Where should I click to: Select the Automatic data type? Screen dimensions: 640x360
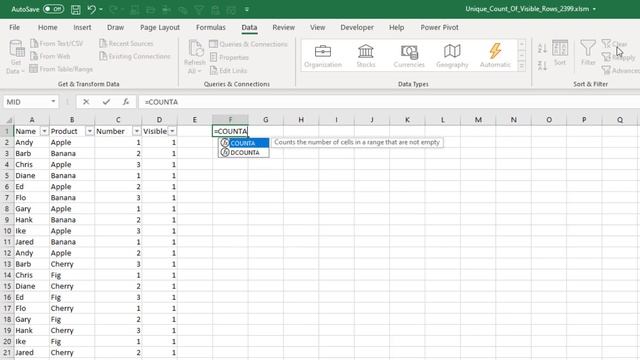[495, 56]
